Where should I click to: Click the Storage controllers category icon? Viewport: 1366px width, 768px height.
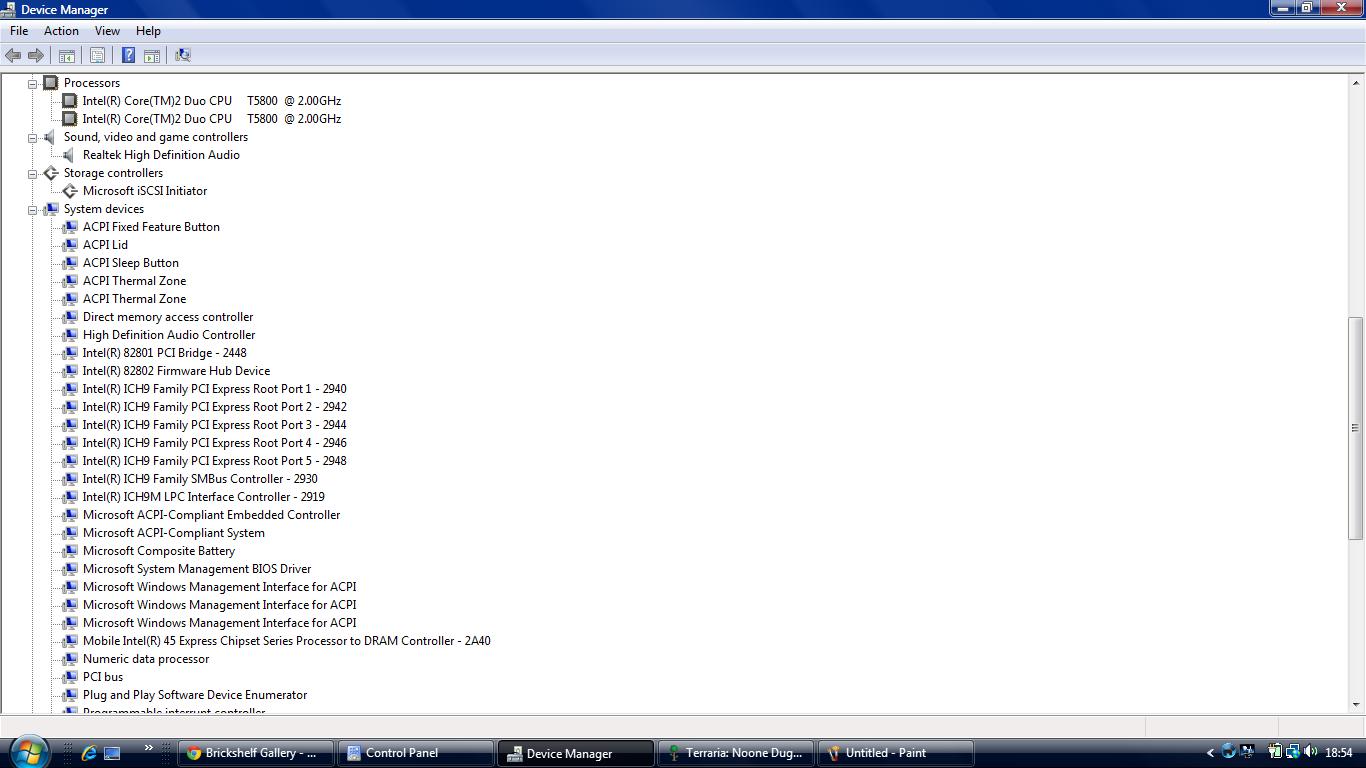coord(51,173)
